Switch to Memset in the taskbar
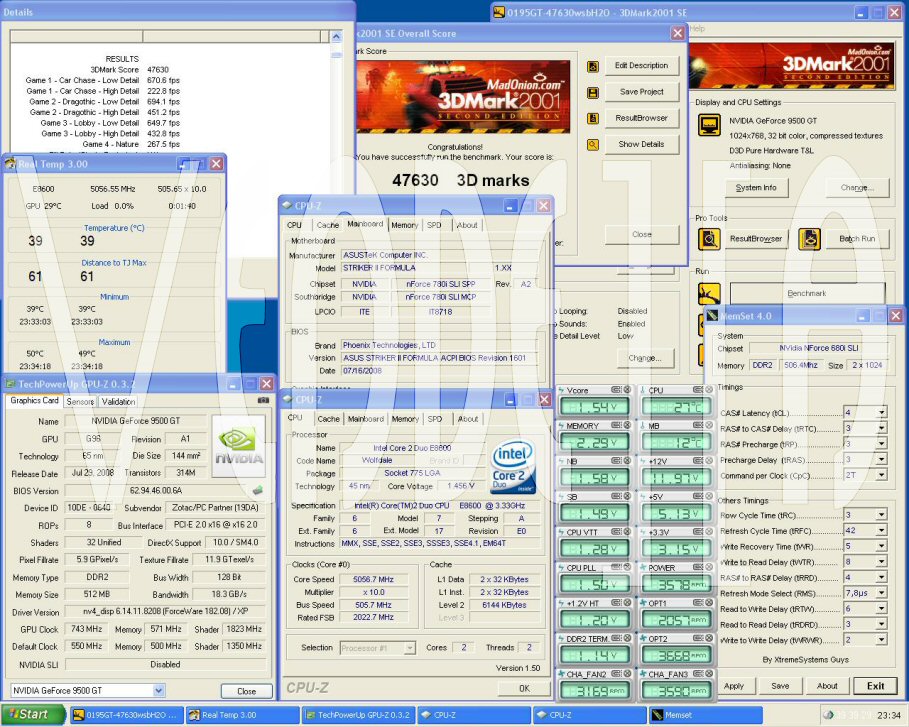This screenshot has width=909, height=727. (704, 715)
